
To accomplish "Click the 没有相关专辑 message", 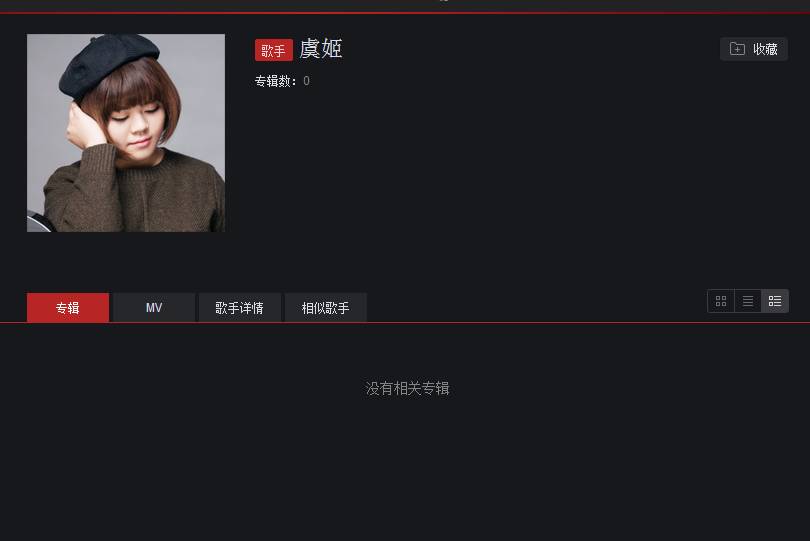I will tap(407, 388).
